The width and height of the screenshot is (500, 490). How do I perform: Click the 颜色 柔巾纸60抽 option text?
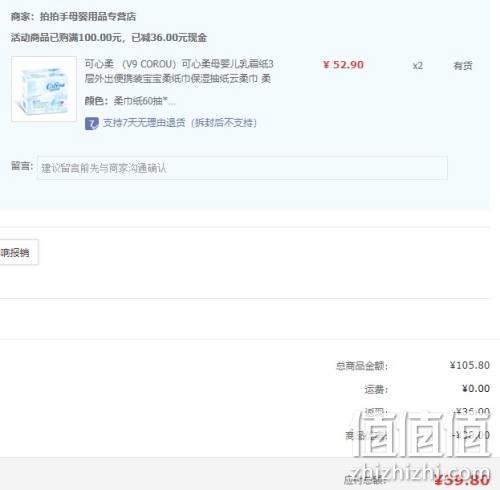[x=130, y=101]
